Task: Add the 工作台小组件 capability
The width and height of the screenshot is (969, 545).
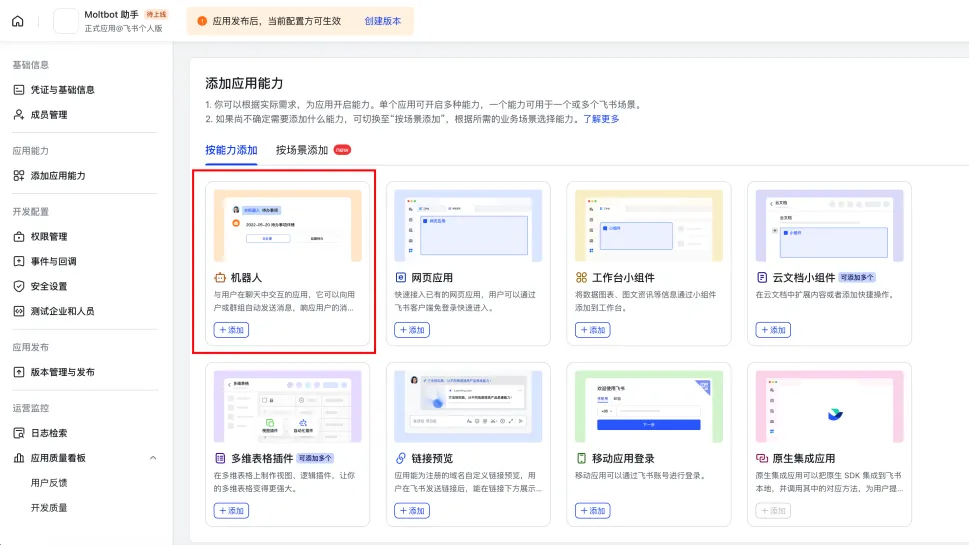Action: [x=593, y=330]
